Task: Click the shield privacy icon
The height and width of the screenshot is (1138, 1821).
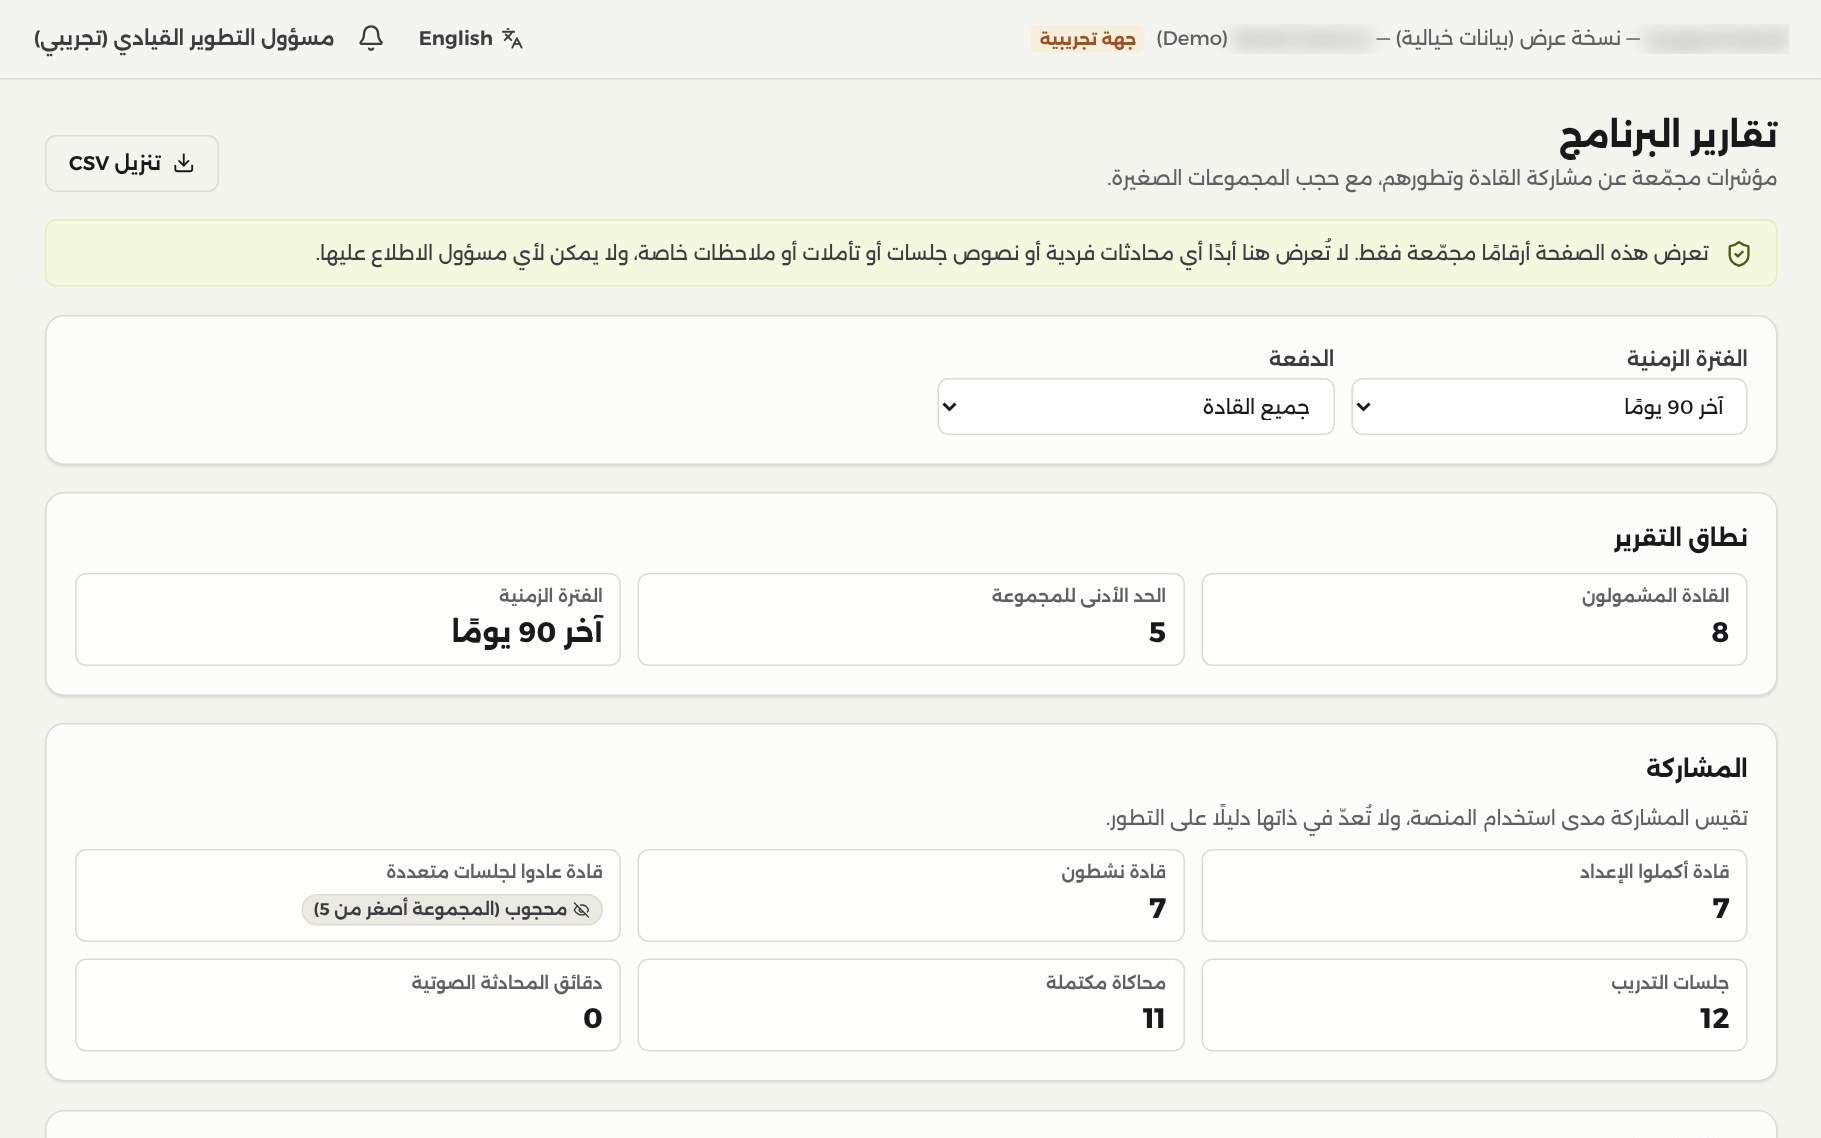Action: (x=1739, y=254)
